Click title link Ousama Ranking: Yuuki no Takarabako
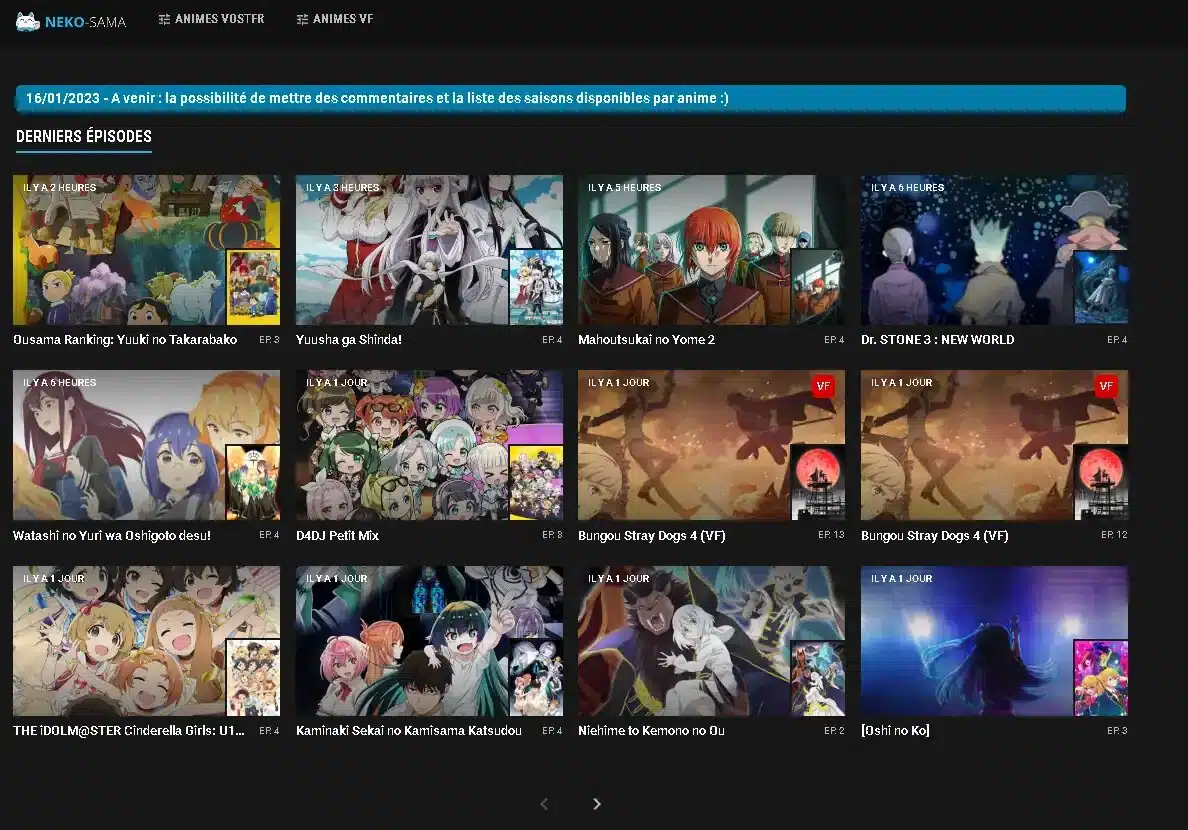The width and height of the screenshot is (1188, 830). tap(125, 340)
